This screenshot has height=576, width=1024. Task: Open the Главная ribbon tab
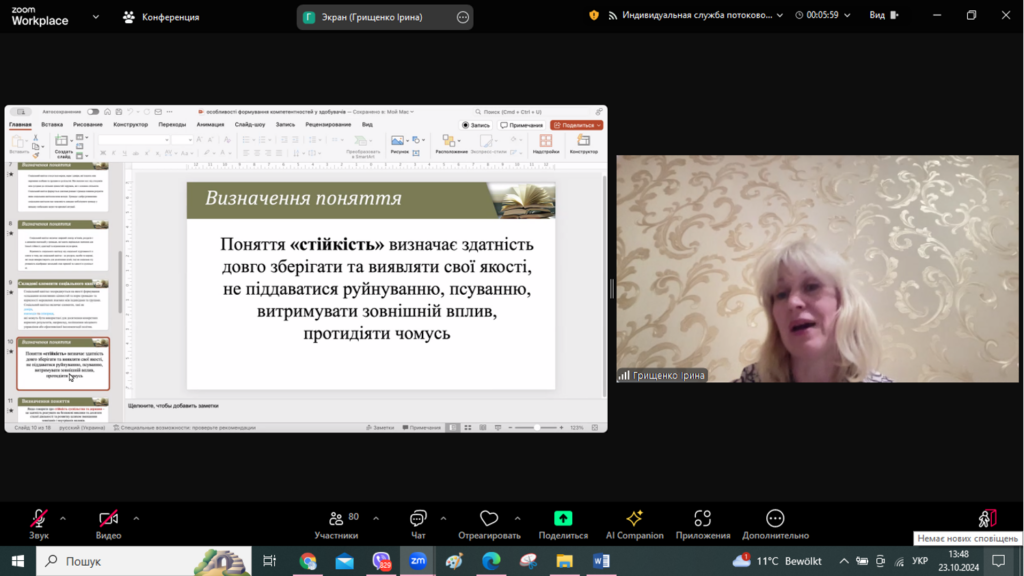[20, 124]
